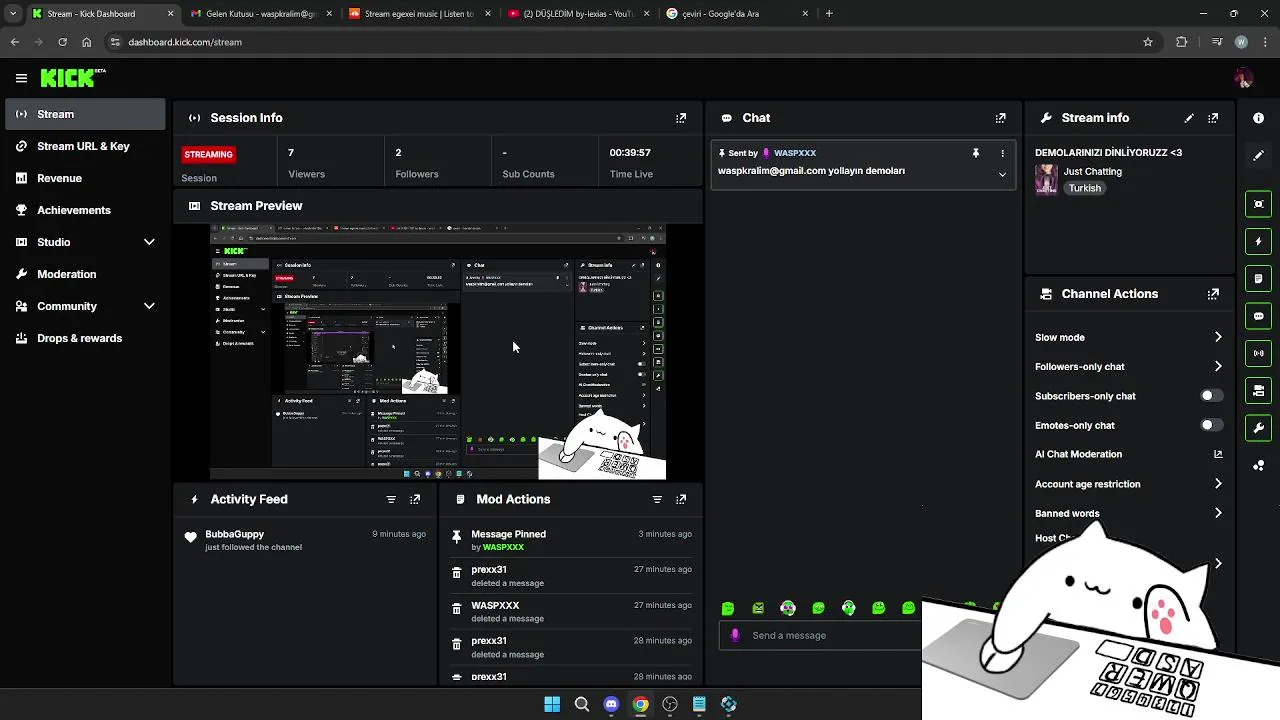This screenshot has width=1280, height=720.
Task: Toggle channel actions widget in right sidebar
Action: coord(1258,390)
